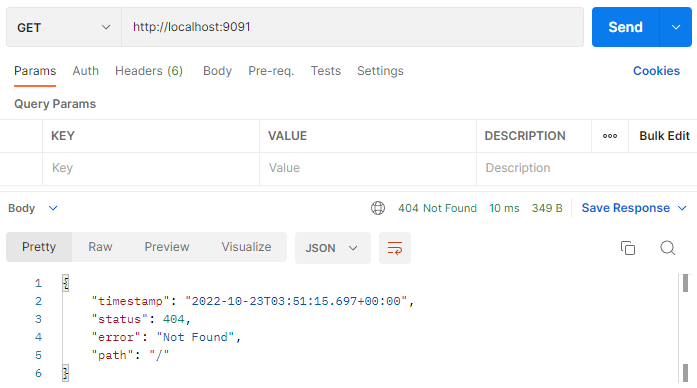This screenshot has width=697, height=388.
Task: Open the Cookies link
Action: pos(657,71)
